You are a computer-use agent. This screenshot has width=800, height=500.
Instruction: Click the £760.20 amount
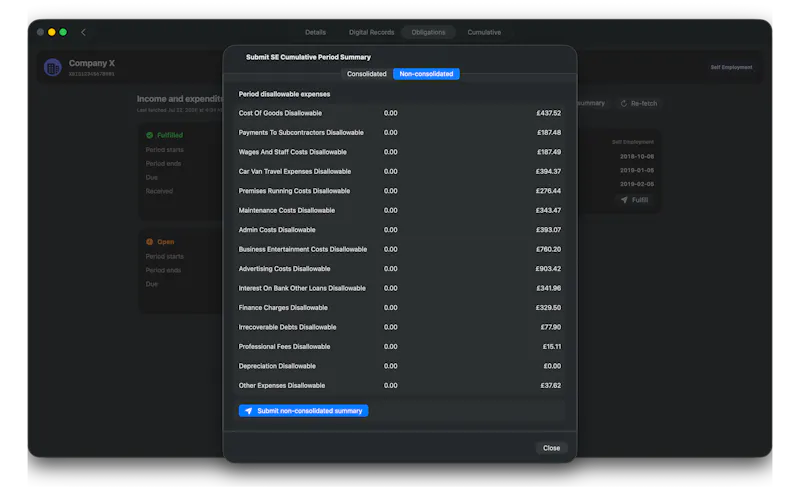[548, 249]
